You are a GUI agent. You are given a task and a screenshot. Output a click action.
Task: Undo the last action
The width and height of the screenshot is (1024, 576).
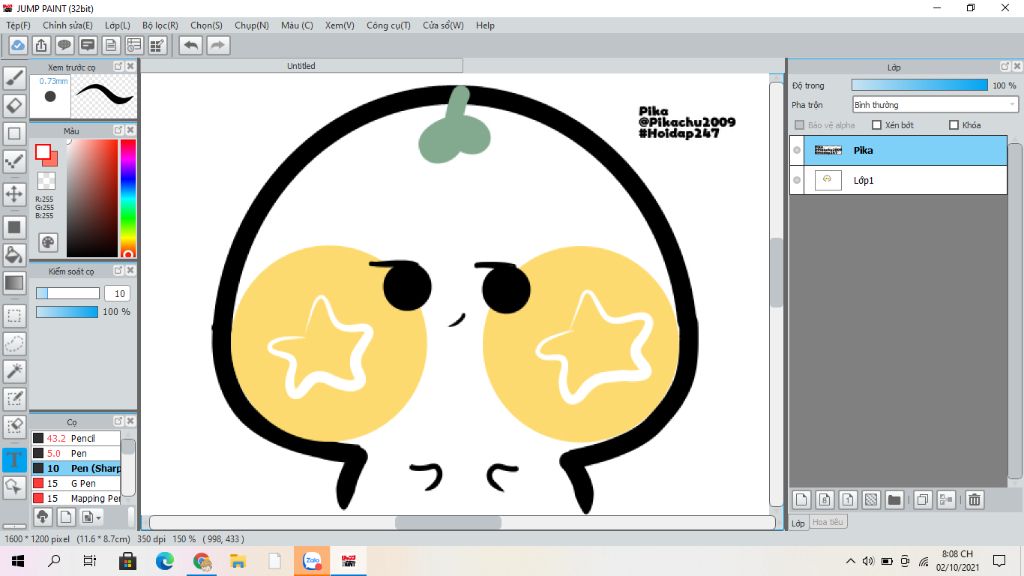point(191,45)
